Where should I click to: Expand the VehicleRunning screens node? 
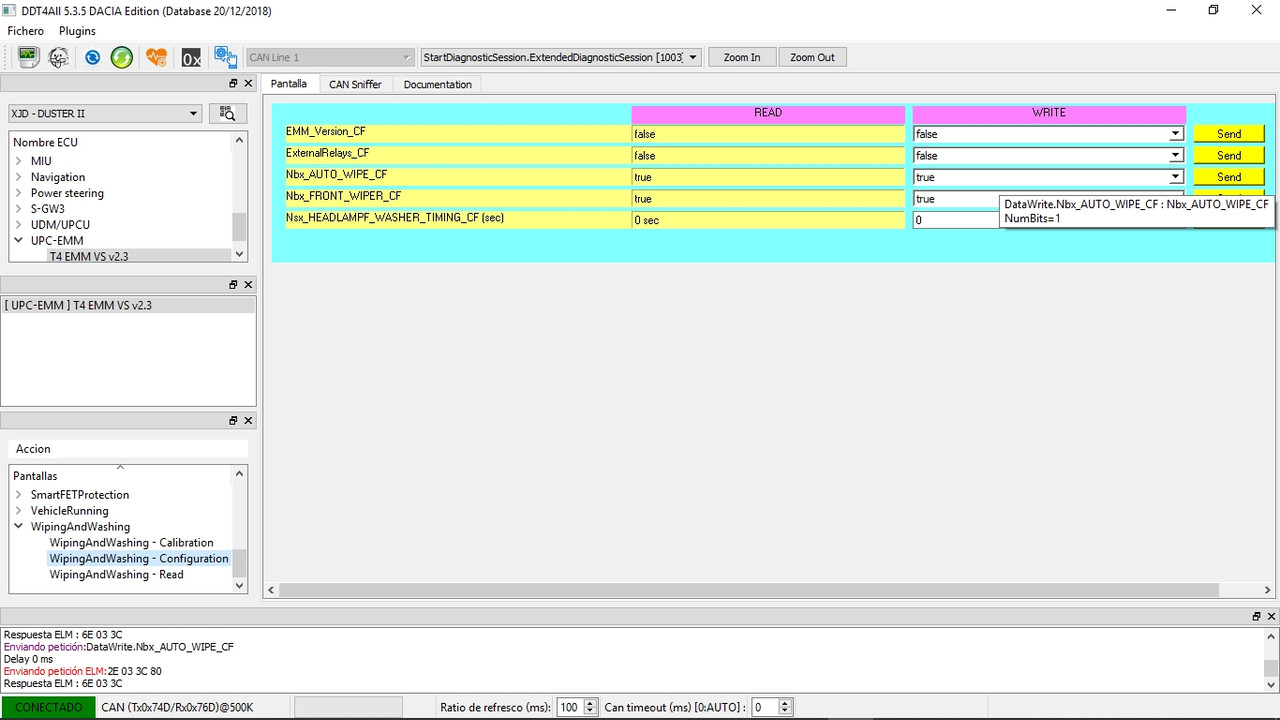pos(19,511)
